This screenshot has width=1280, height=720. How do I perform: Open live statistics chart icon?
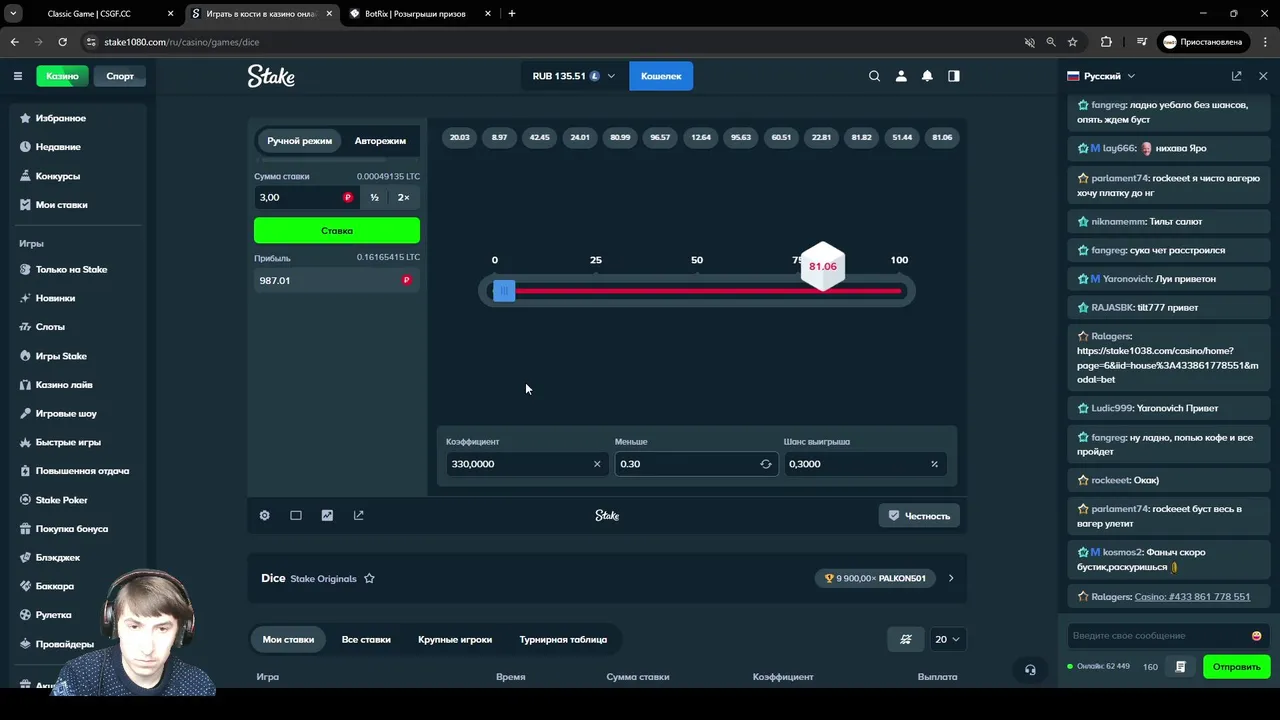327,515
